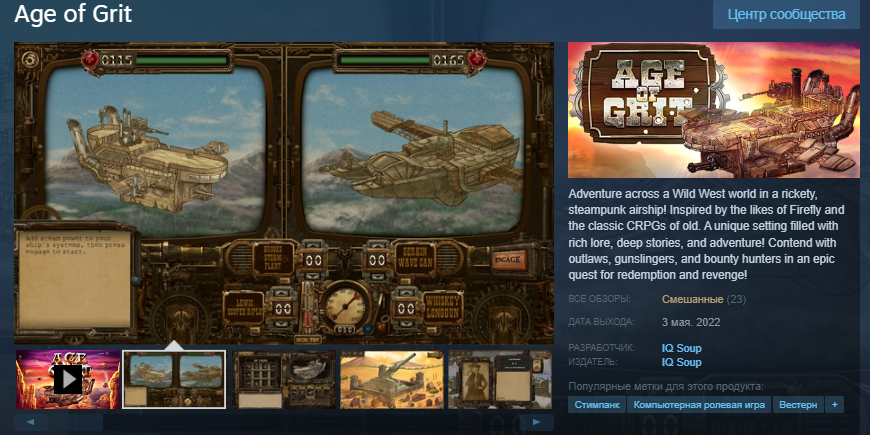The height and width of the screenshot is (435, 870).
Task: Select the Вестерн tag
Action: click(798, 404)
